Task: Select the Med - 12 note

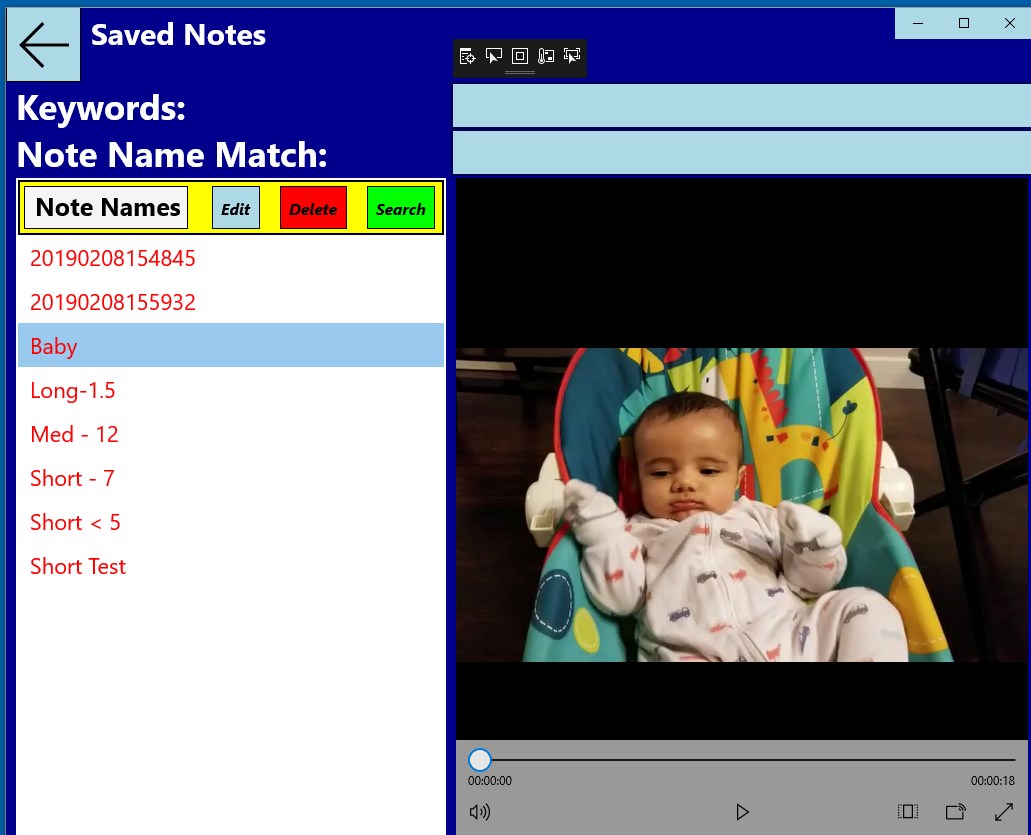Action: coord(231,433)
